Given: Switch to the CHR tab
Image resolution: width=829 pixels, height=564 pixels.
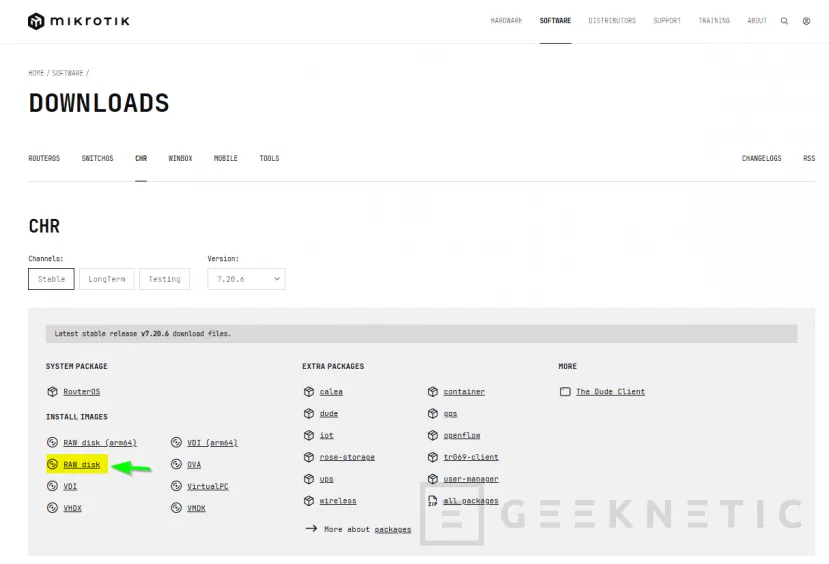Looking at the screenshot, I should tap(141, 159).
